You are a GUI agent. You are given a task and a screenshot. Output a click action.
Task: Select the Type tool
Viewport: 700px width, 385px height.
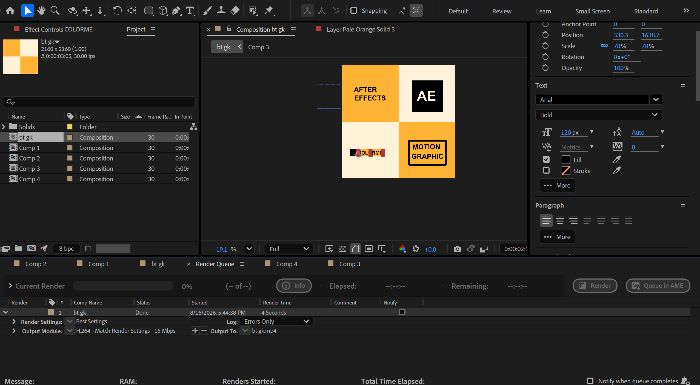click(x=190, y=10)
